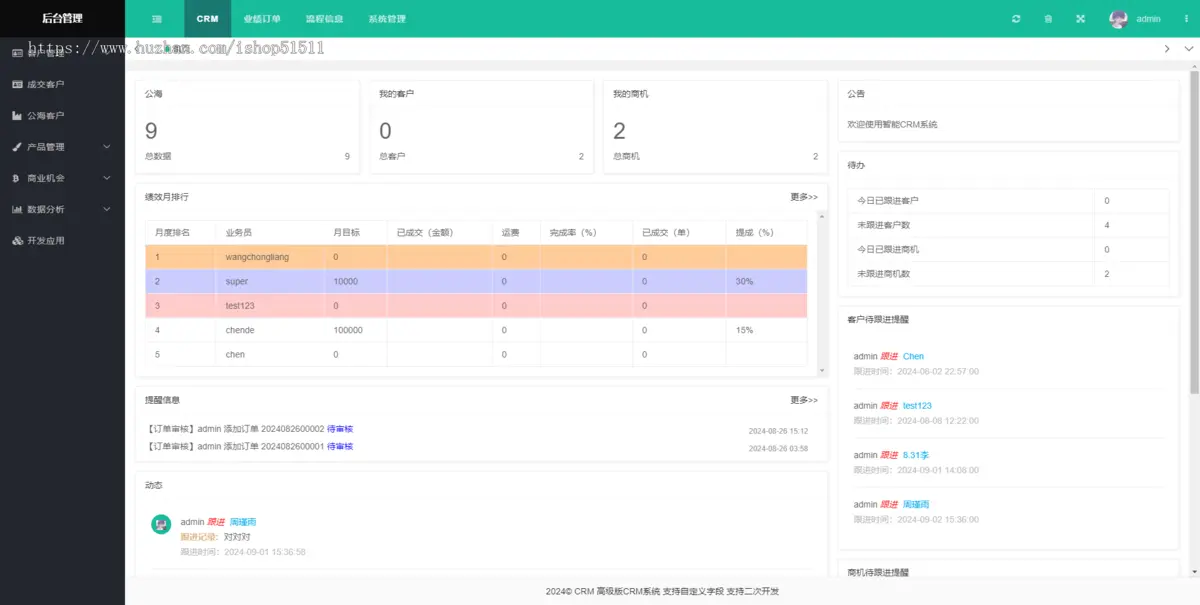Select the wangchongliang row in the ranking table
Viewport: 1200px width, 605px height.
tap(476, 257)
